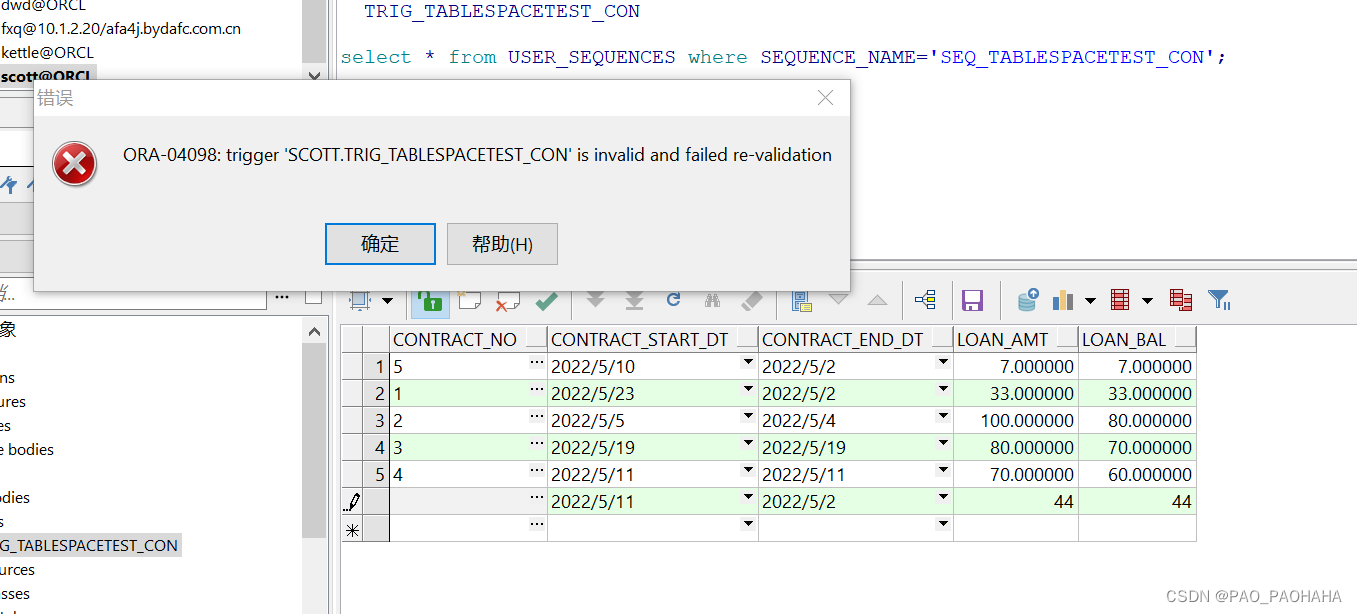The height and width of the screenshot is (614, 1357).
Task: Delete the current record
Action: tap(507, 300)
